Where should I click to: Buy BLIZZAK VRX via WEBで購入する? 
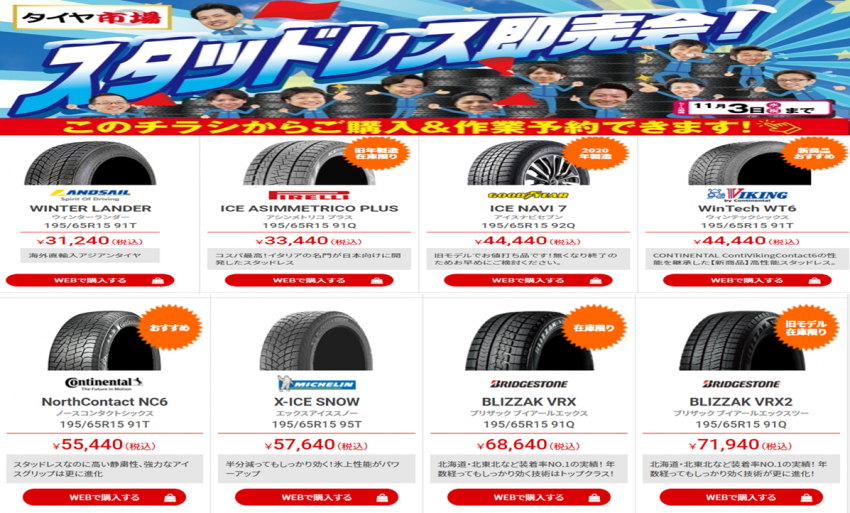tap(529, 497)
